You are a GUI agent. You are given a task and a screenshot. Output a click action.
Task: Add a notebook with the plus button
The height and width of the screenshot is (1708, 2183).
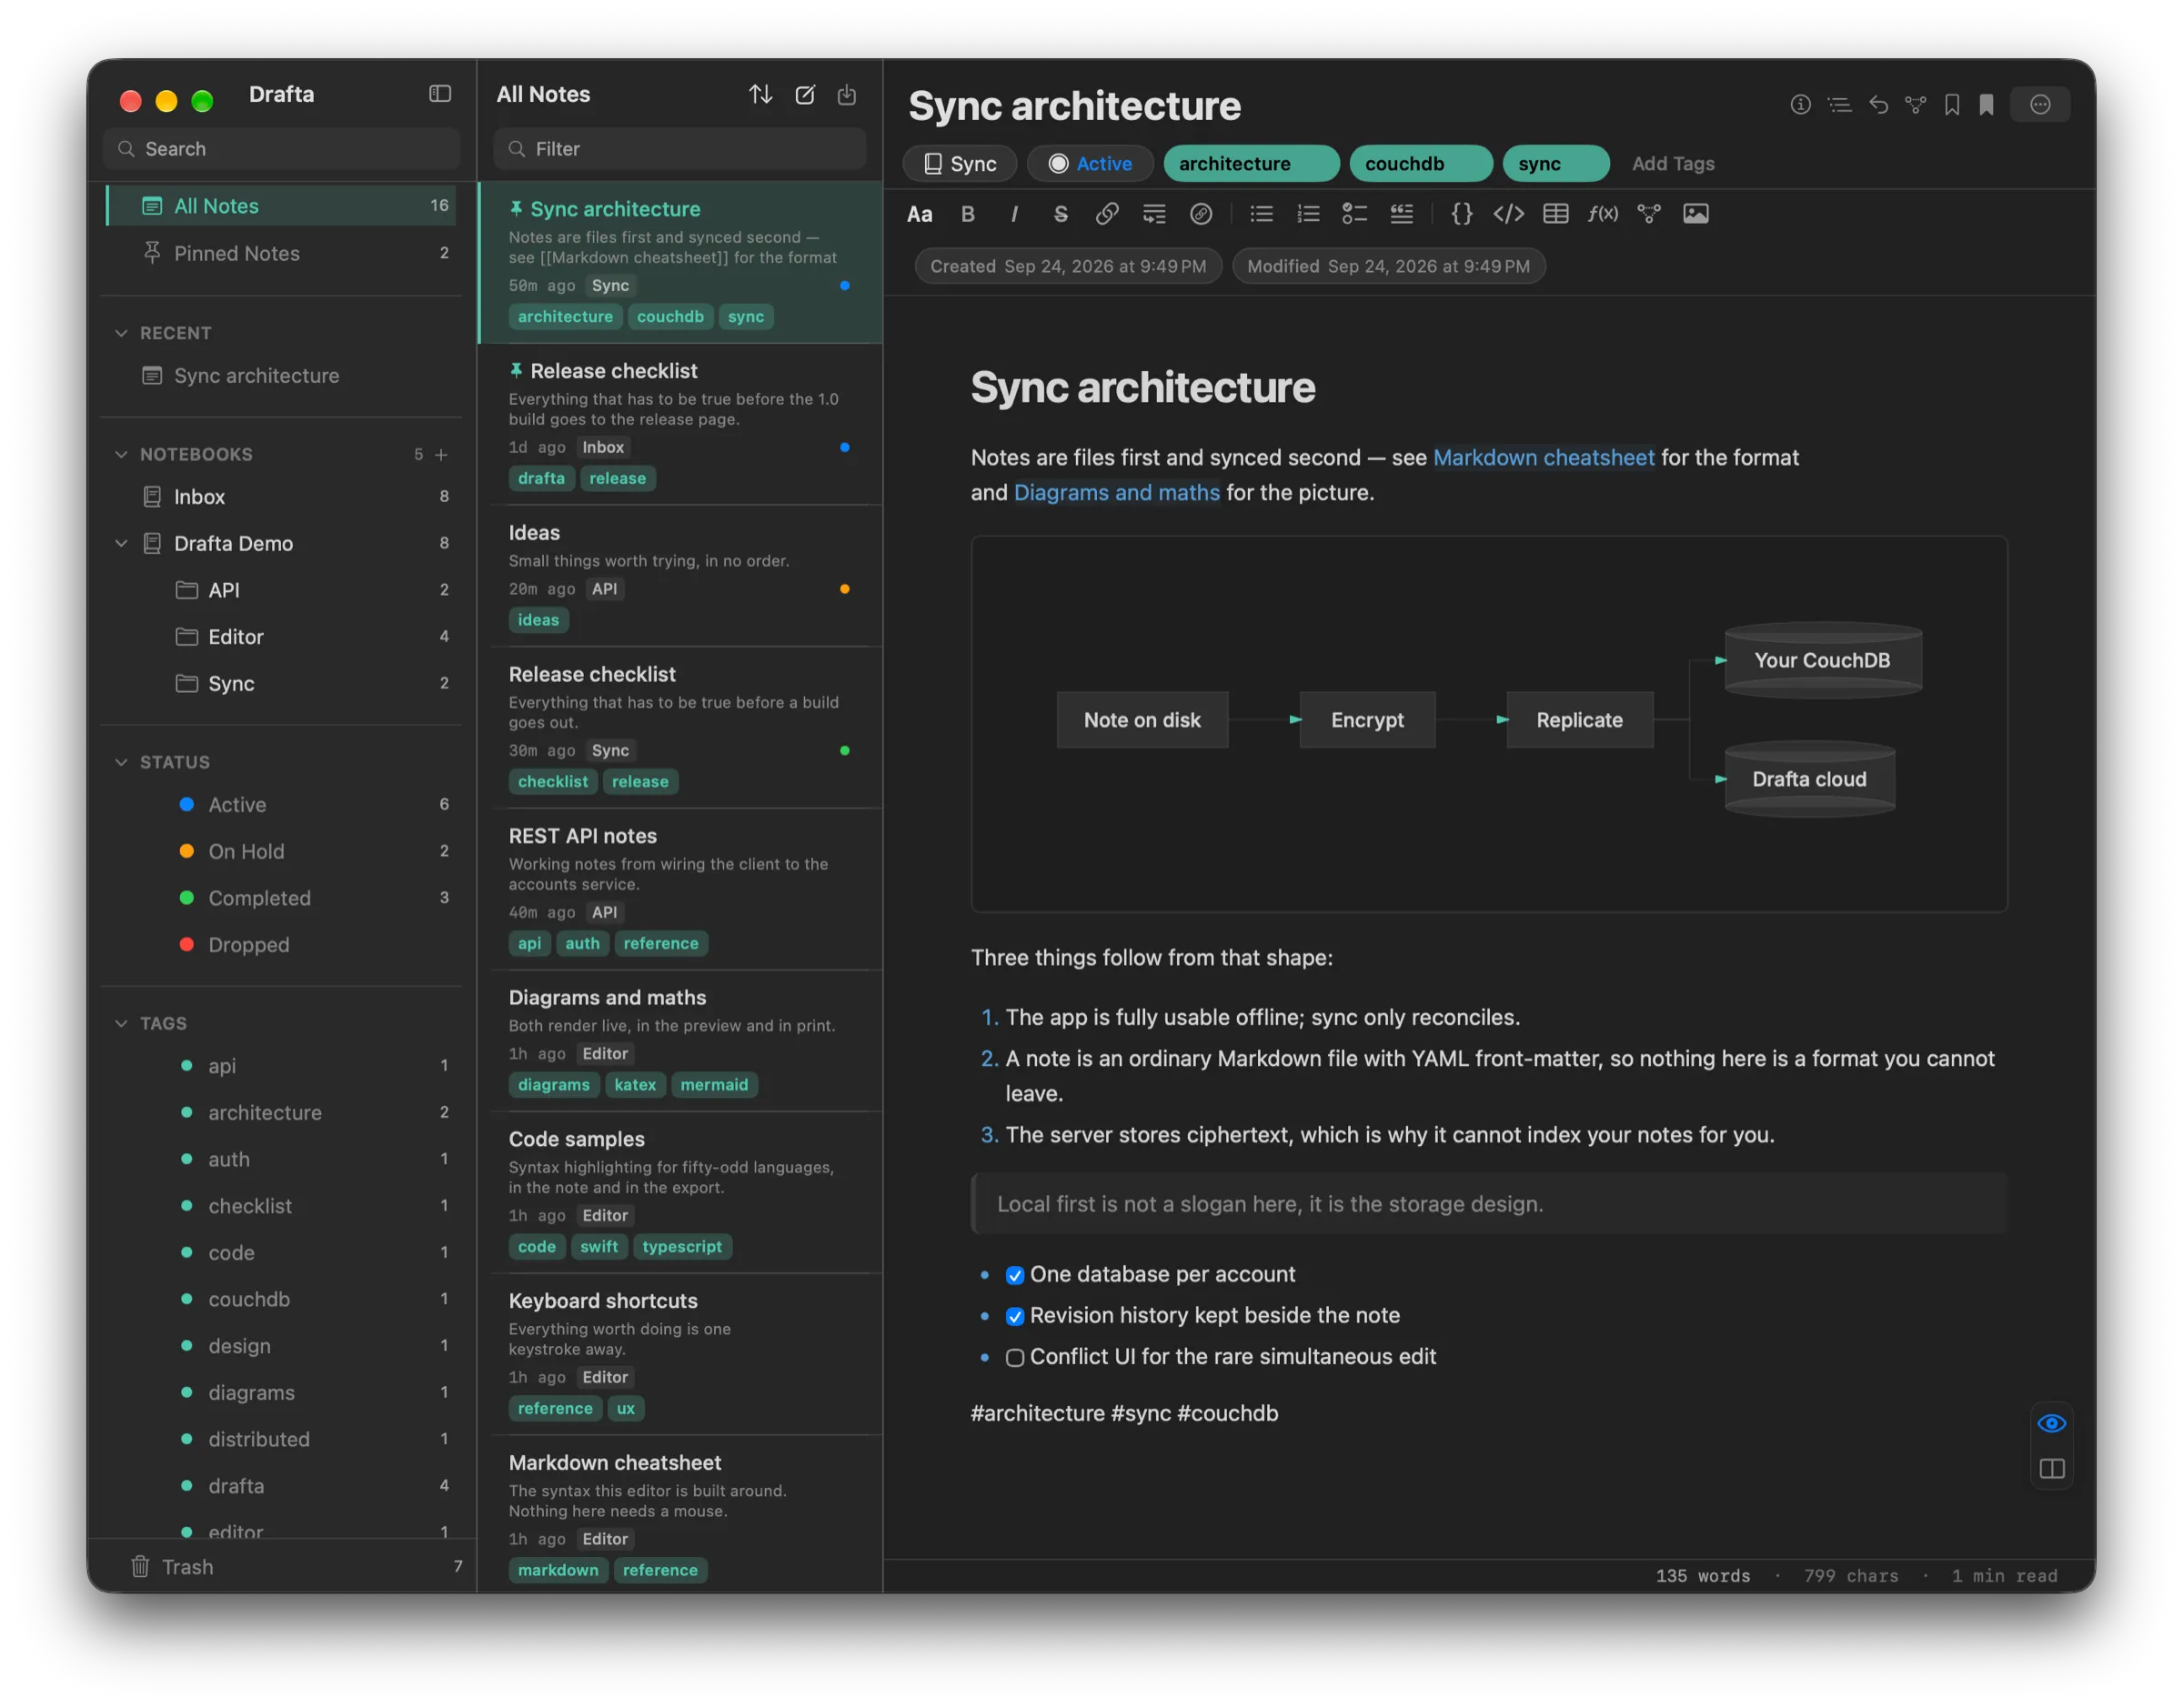click(441, 454)
